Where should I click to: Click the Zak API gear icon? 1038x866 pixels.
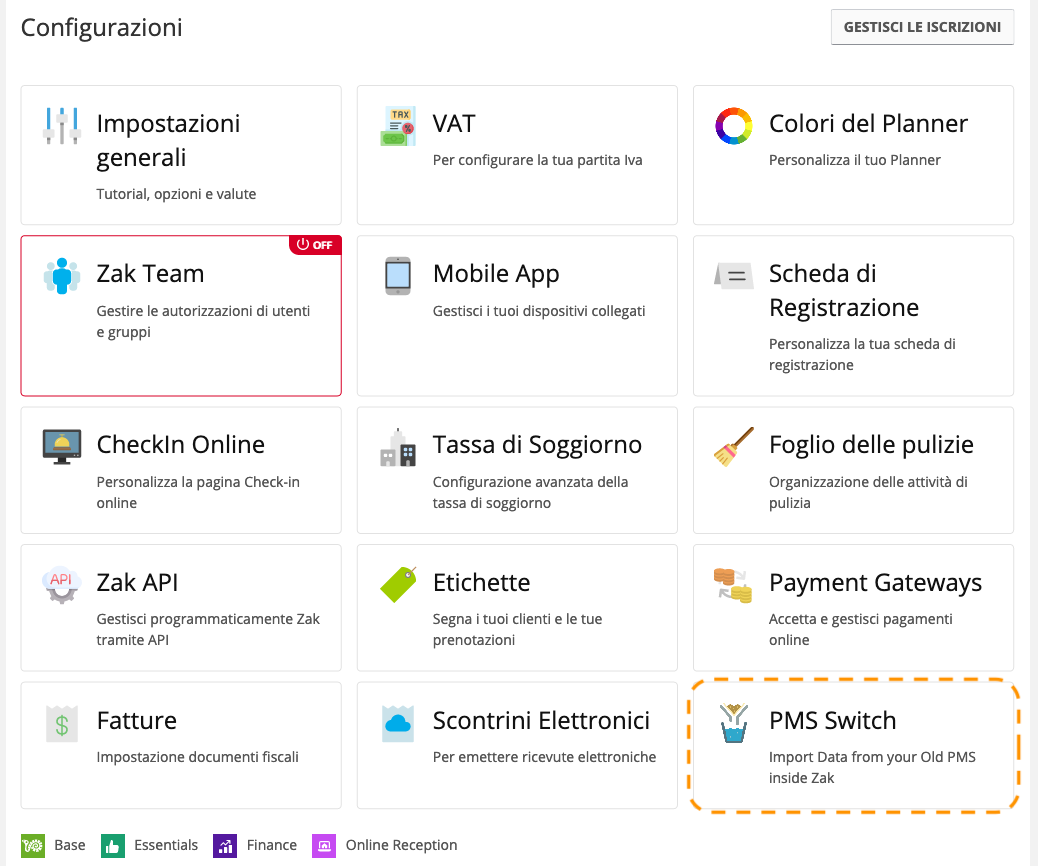[62, 585]
